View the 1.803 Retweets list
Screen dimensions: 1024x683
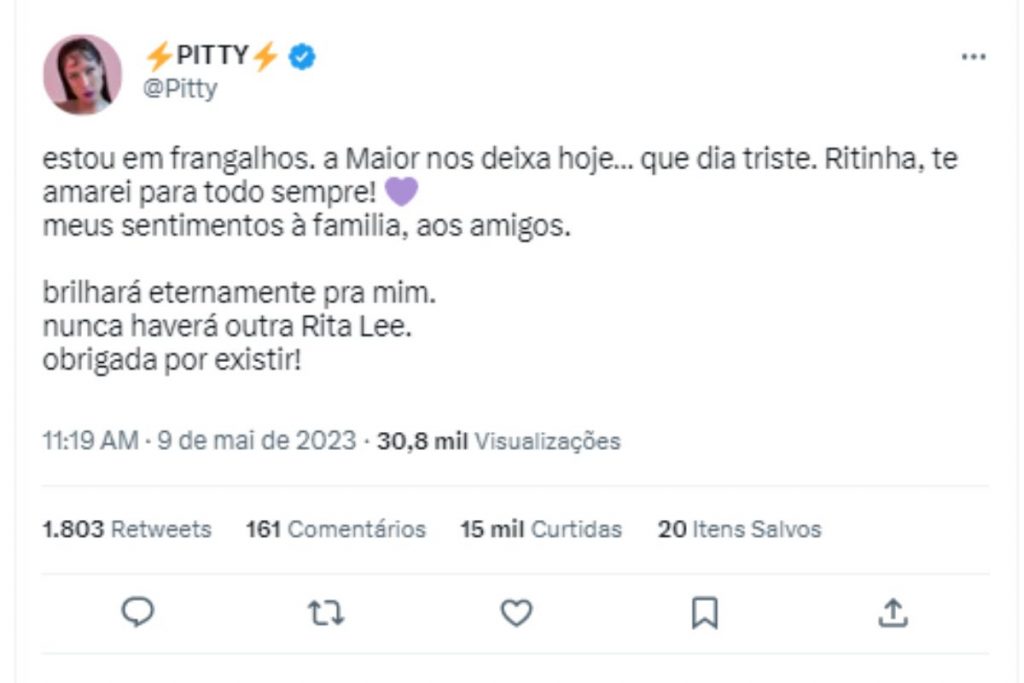coord(126,530)
